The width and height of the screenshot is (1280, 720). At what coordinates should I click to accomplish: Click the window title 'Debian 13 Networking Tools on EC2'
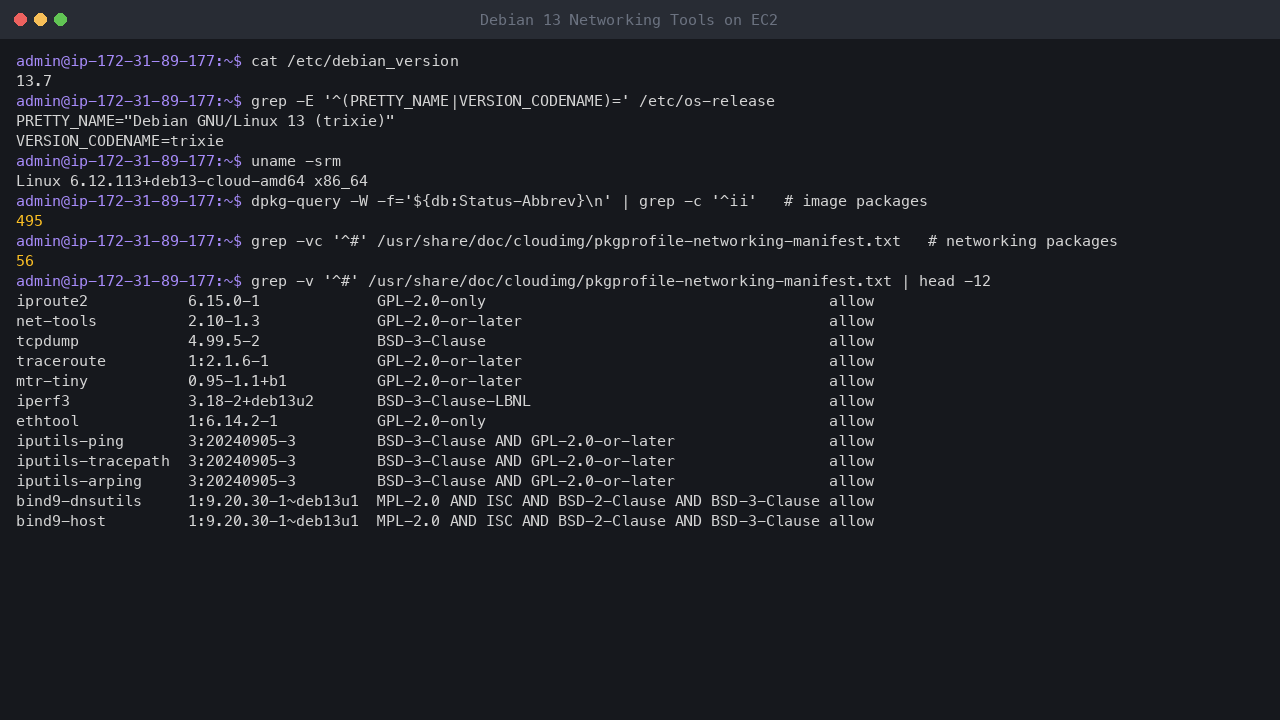[x=628, y=20]
